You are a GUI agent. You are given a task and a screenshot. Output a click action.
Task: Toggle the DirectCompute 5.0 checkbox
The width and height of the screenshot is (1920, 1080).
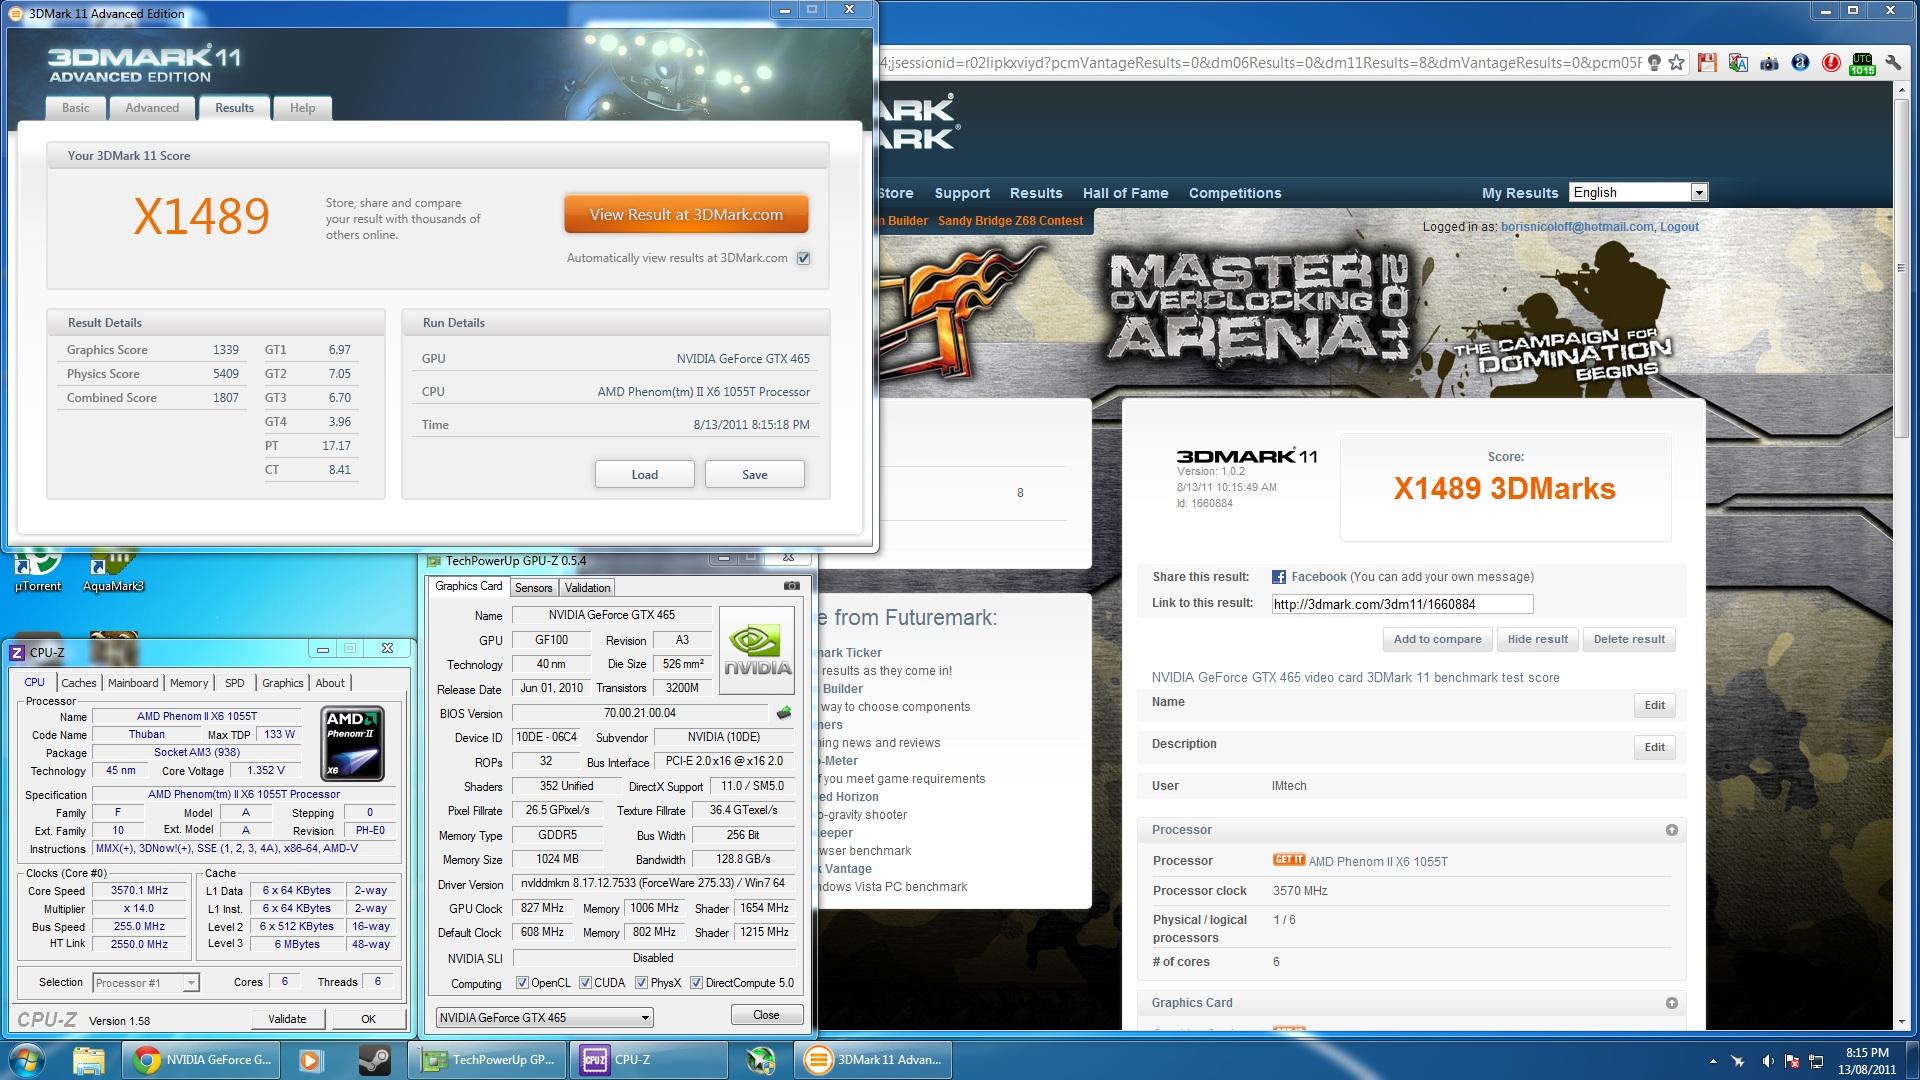[697, 983]
